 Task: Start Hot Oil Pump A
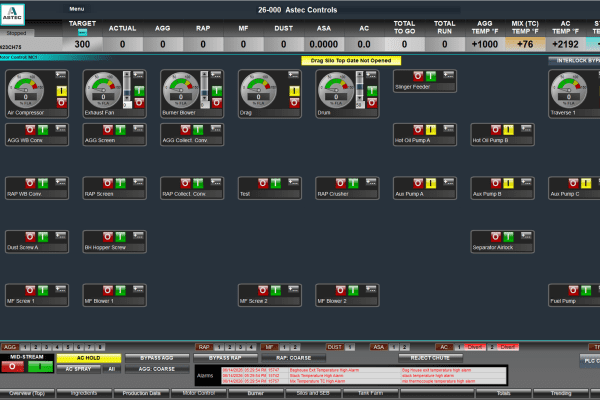pos(431,130)
